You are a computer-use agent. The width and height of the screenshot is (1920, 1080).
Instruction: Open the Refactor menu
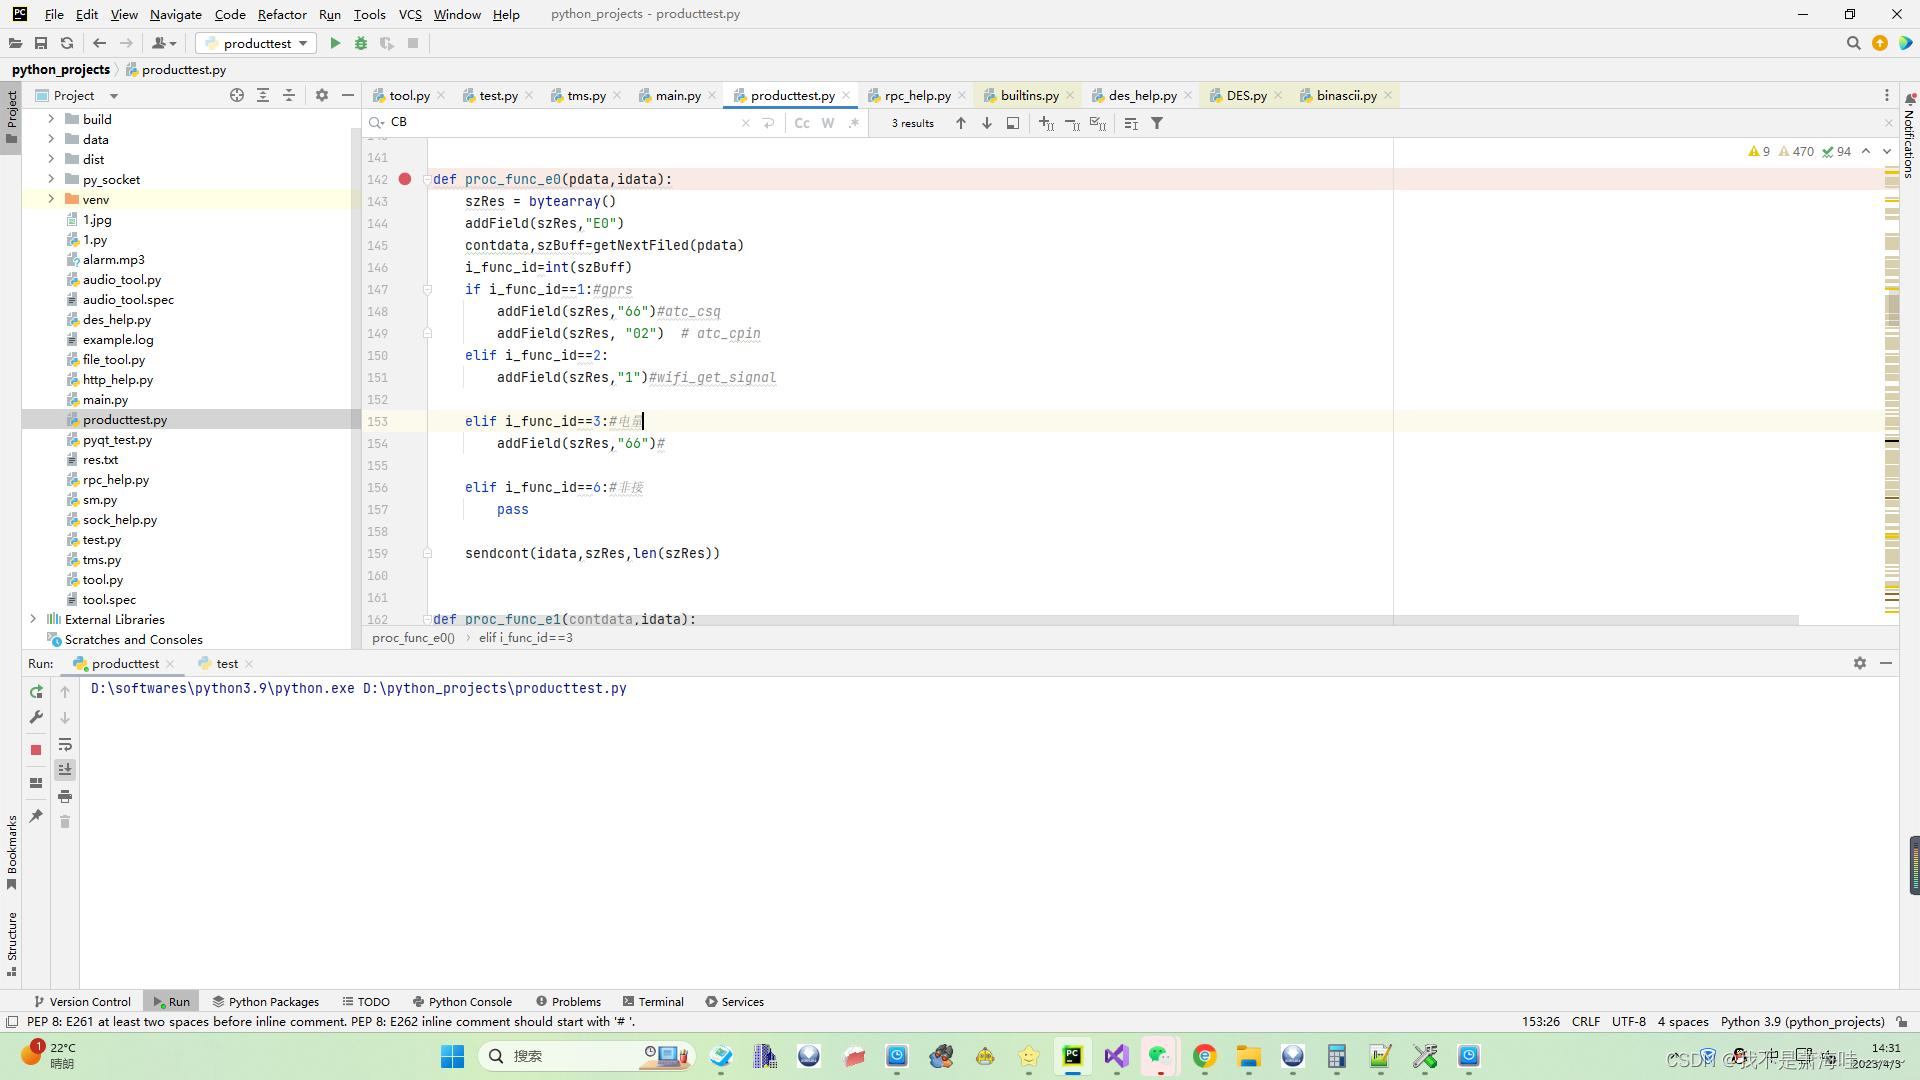click(282, 14)
